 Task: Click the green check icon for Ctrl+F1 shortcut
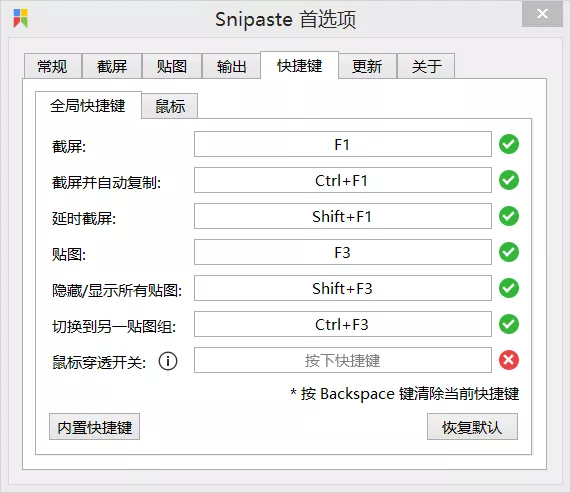click(x=509, y=180)
